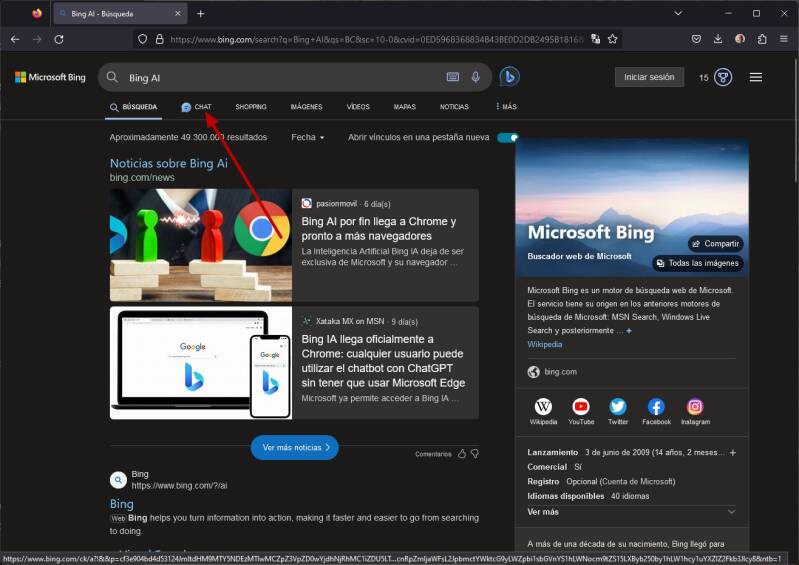Screen dimensions: 799x565
Task: Expand the MÁS search categories menu
Action: coord(506,107)
